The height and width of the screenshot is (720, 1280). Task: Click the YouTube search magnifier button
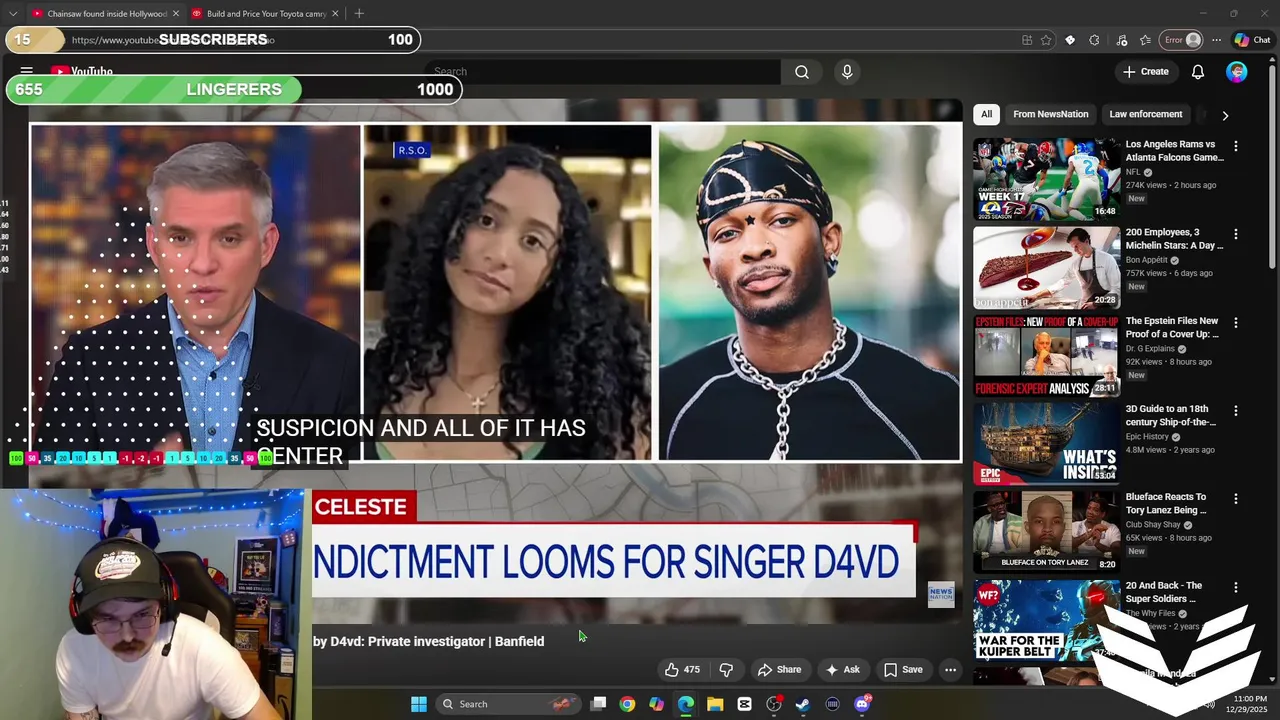802,72
